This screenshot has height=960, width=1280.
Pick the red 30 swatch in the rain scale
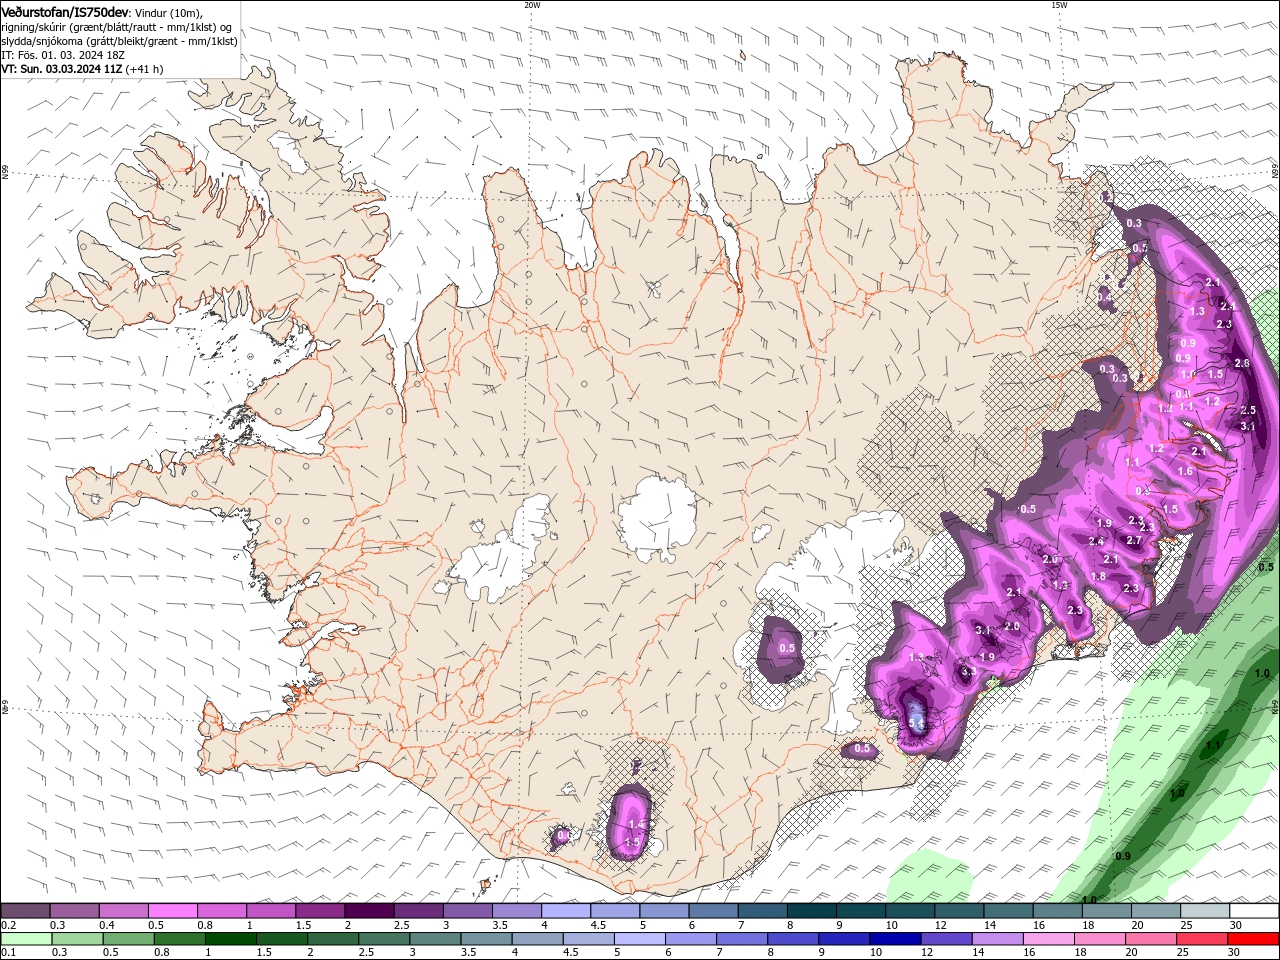[x=1252, y=939]
